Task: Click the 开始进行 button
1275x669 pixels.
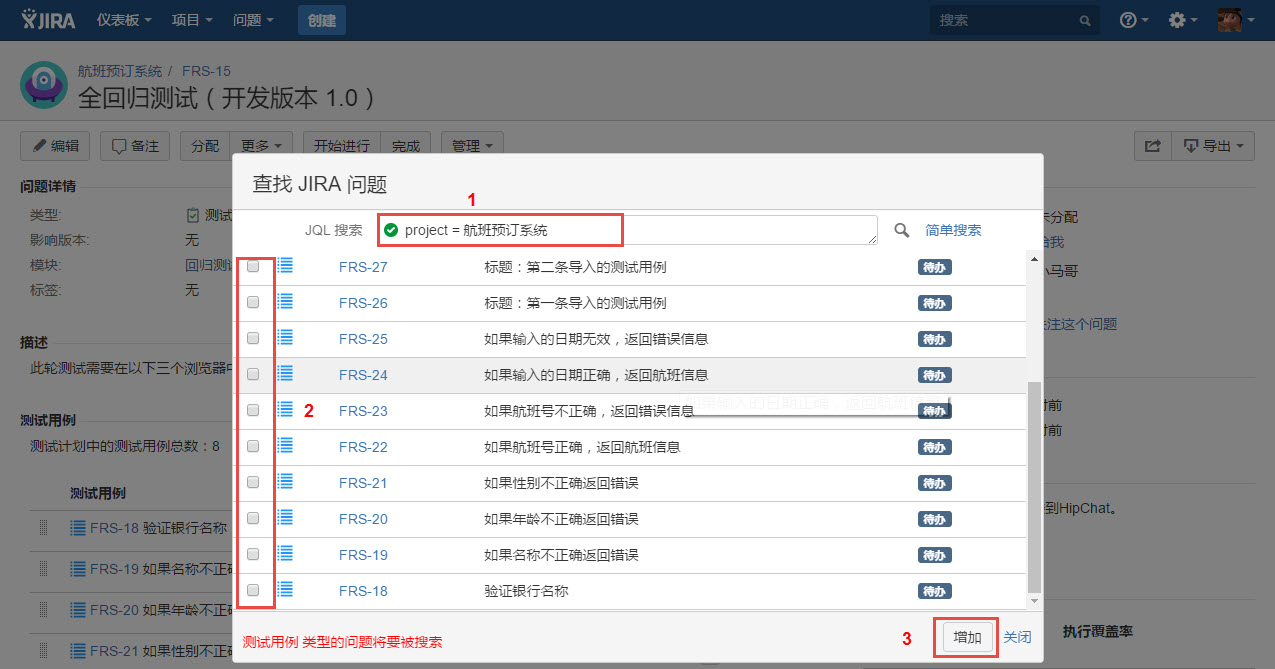Action: coord(342,146)
